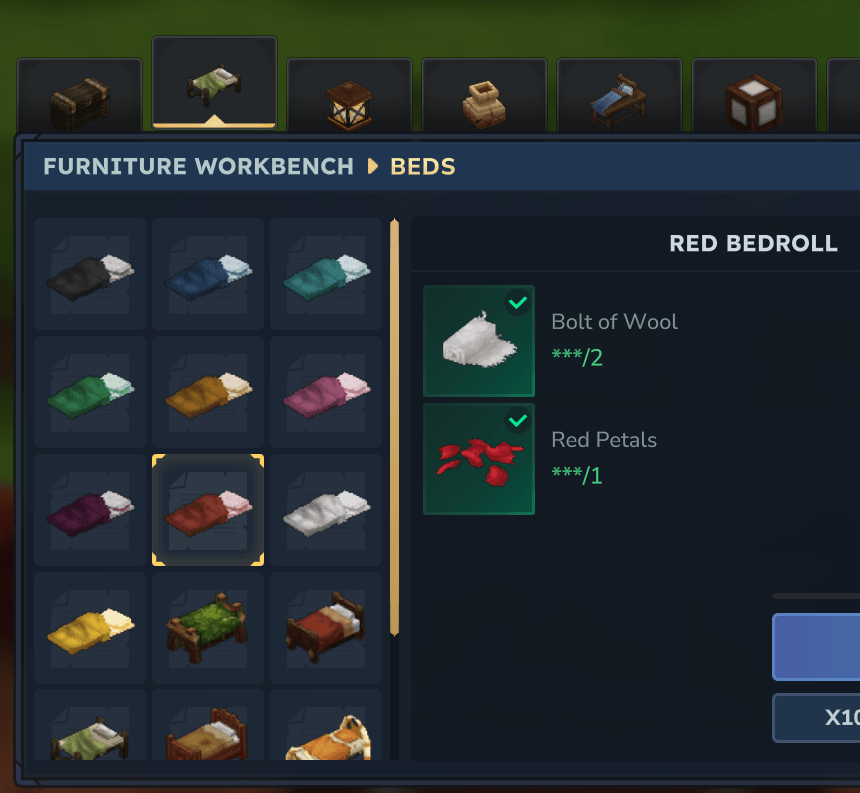Viewport: 860px width, 793px height.
Task: Click the Bolt of Wool ingredient slot
Action: pos(479,341)
